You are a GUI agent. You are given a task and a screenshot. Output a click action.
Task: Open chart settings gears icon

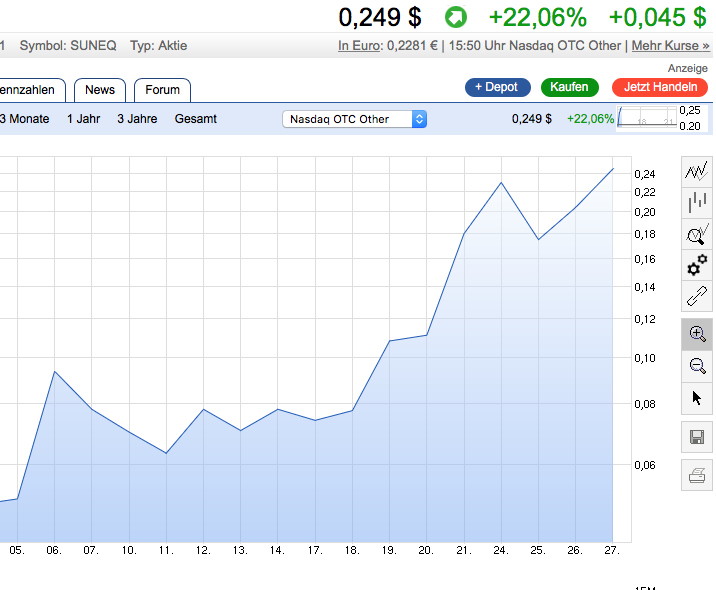click(x=697, y=266)
